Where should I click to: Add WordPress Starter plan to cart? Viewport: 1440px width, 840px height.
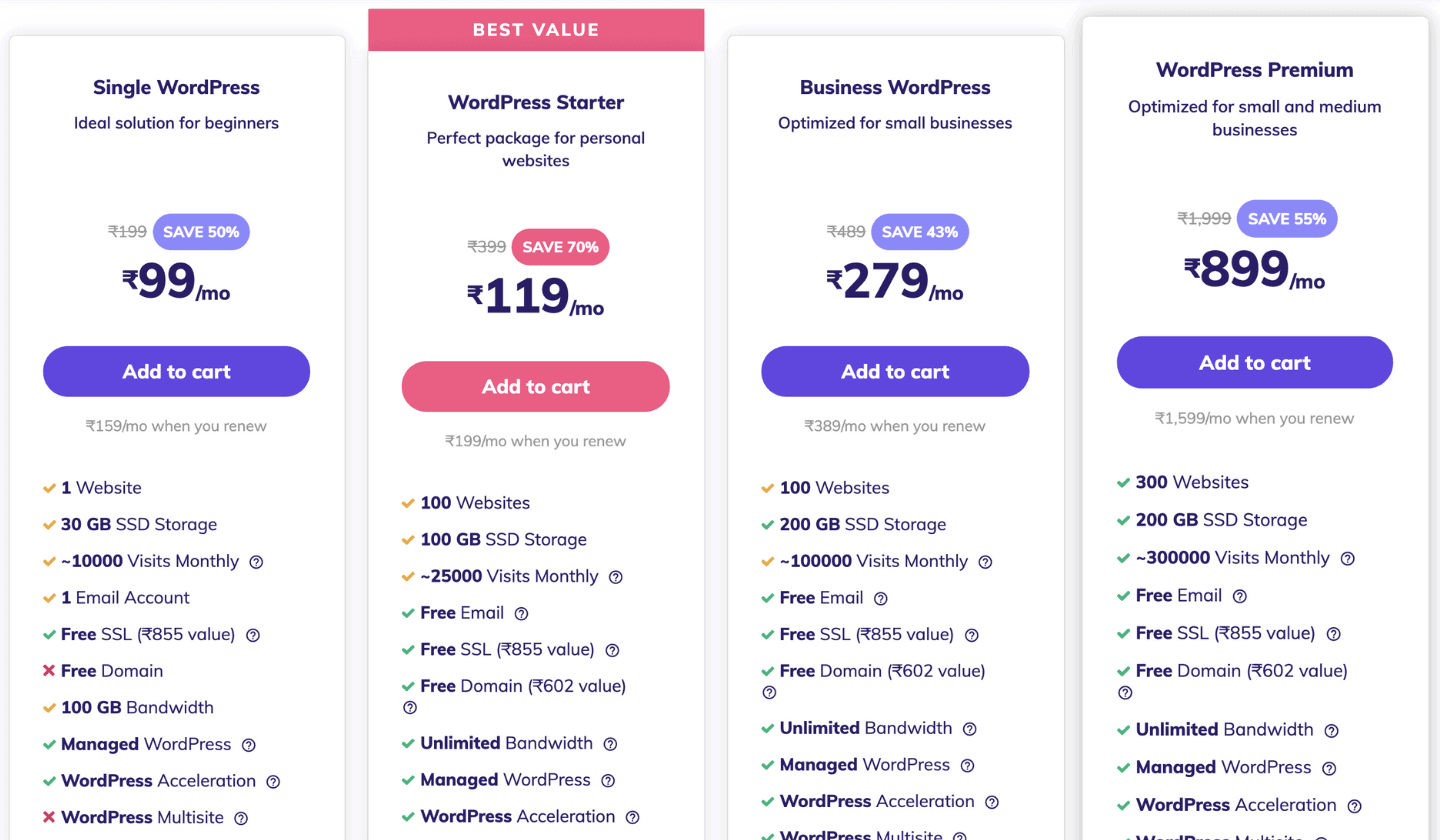click(536, 387)
